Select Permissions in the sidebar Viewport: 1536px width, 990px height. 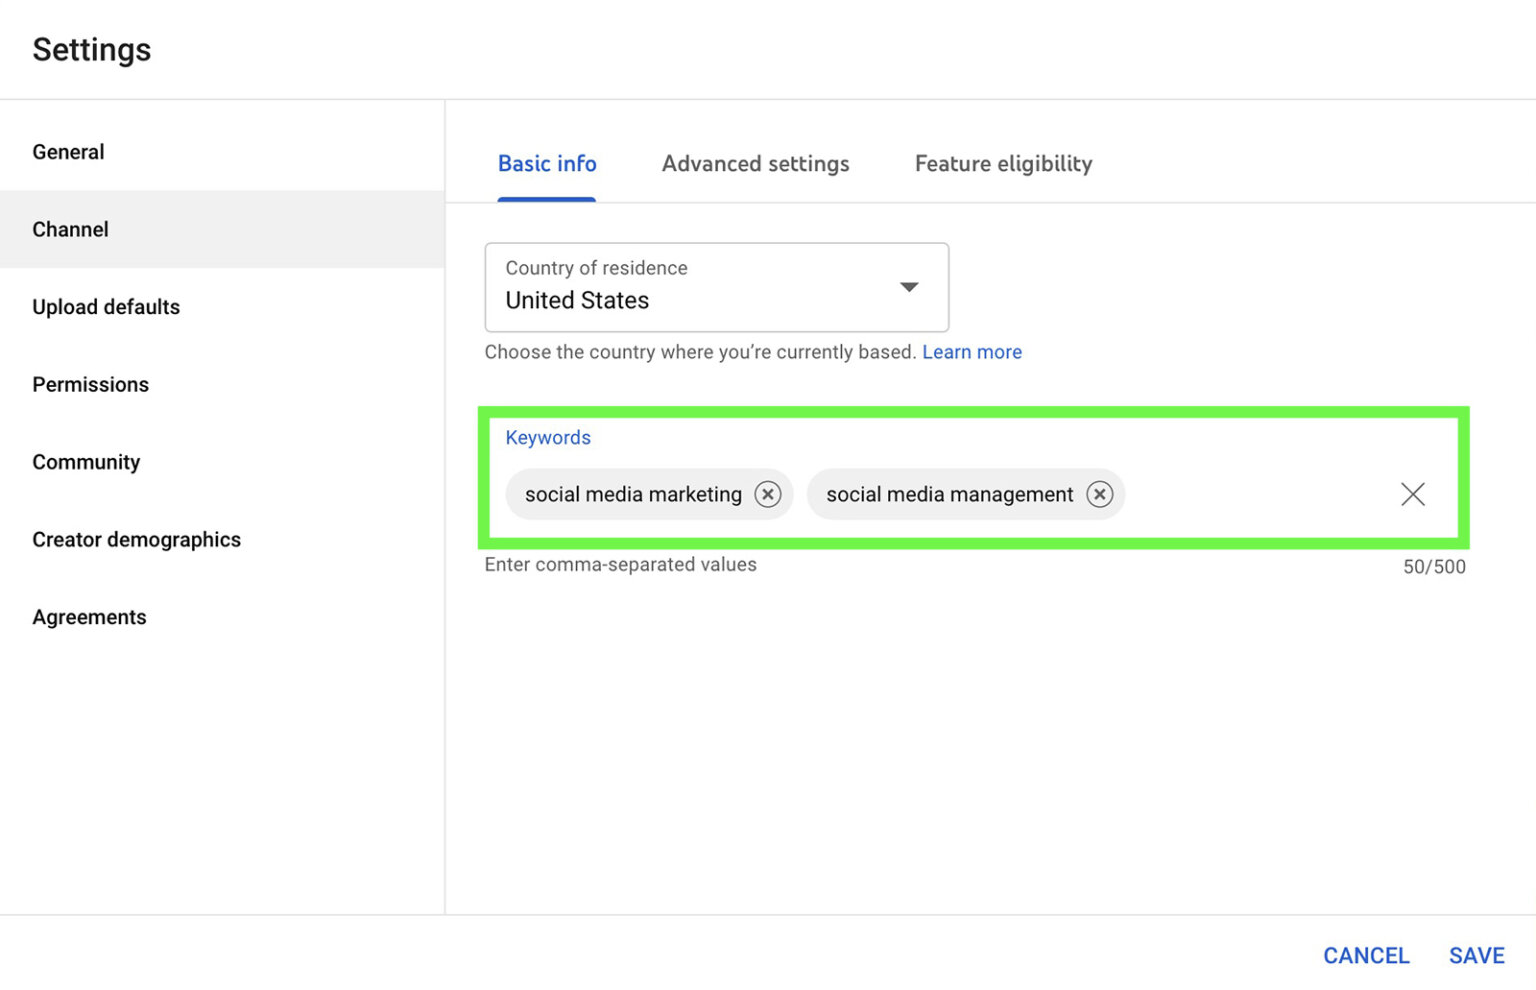(90, 384)
